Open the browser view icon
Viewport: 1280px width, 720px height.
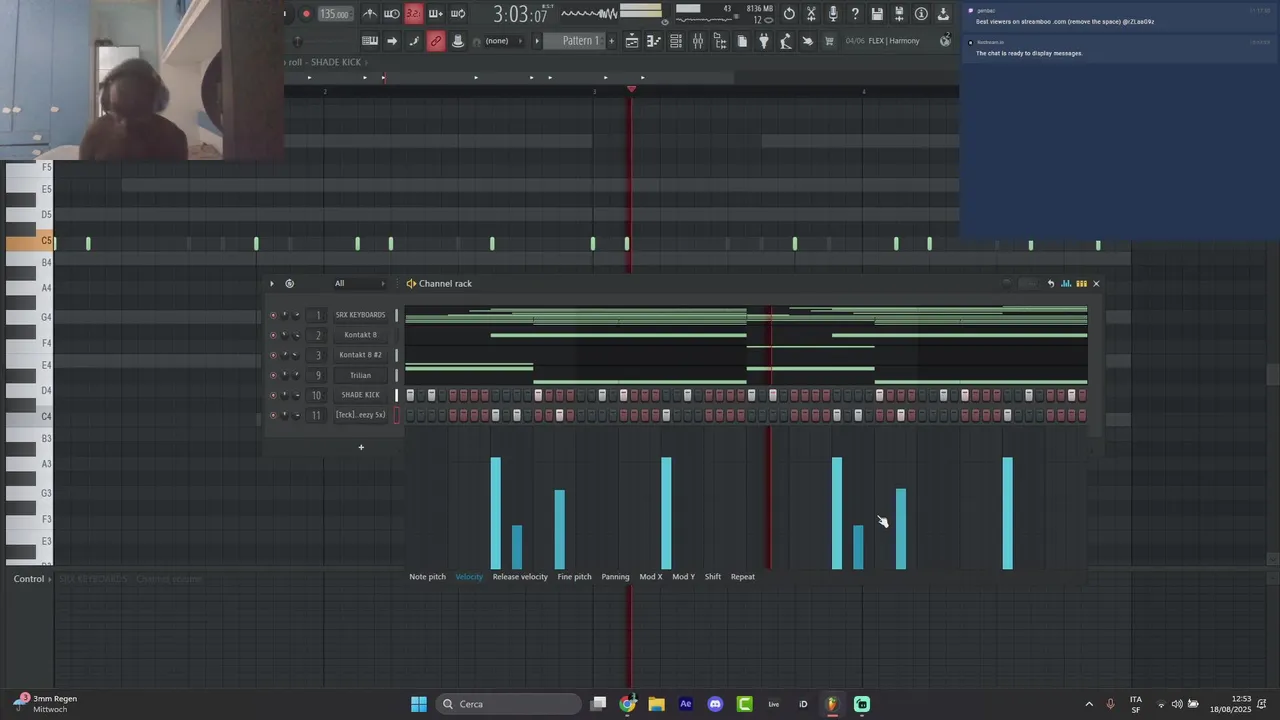[721, 41]
